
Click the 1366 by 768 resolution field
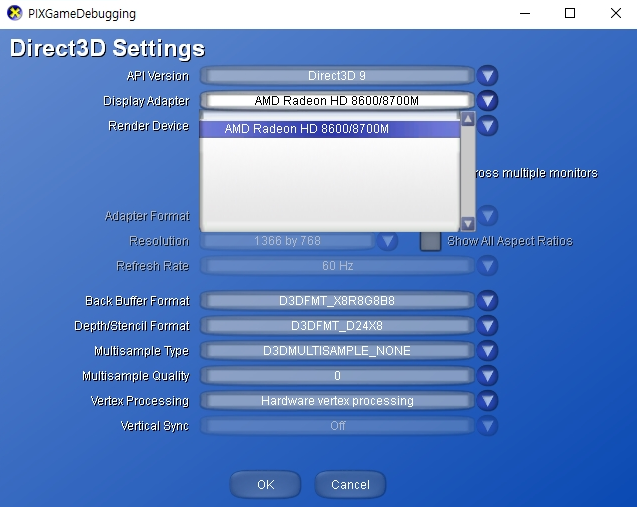(287, 241)
